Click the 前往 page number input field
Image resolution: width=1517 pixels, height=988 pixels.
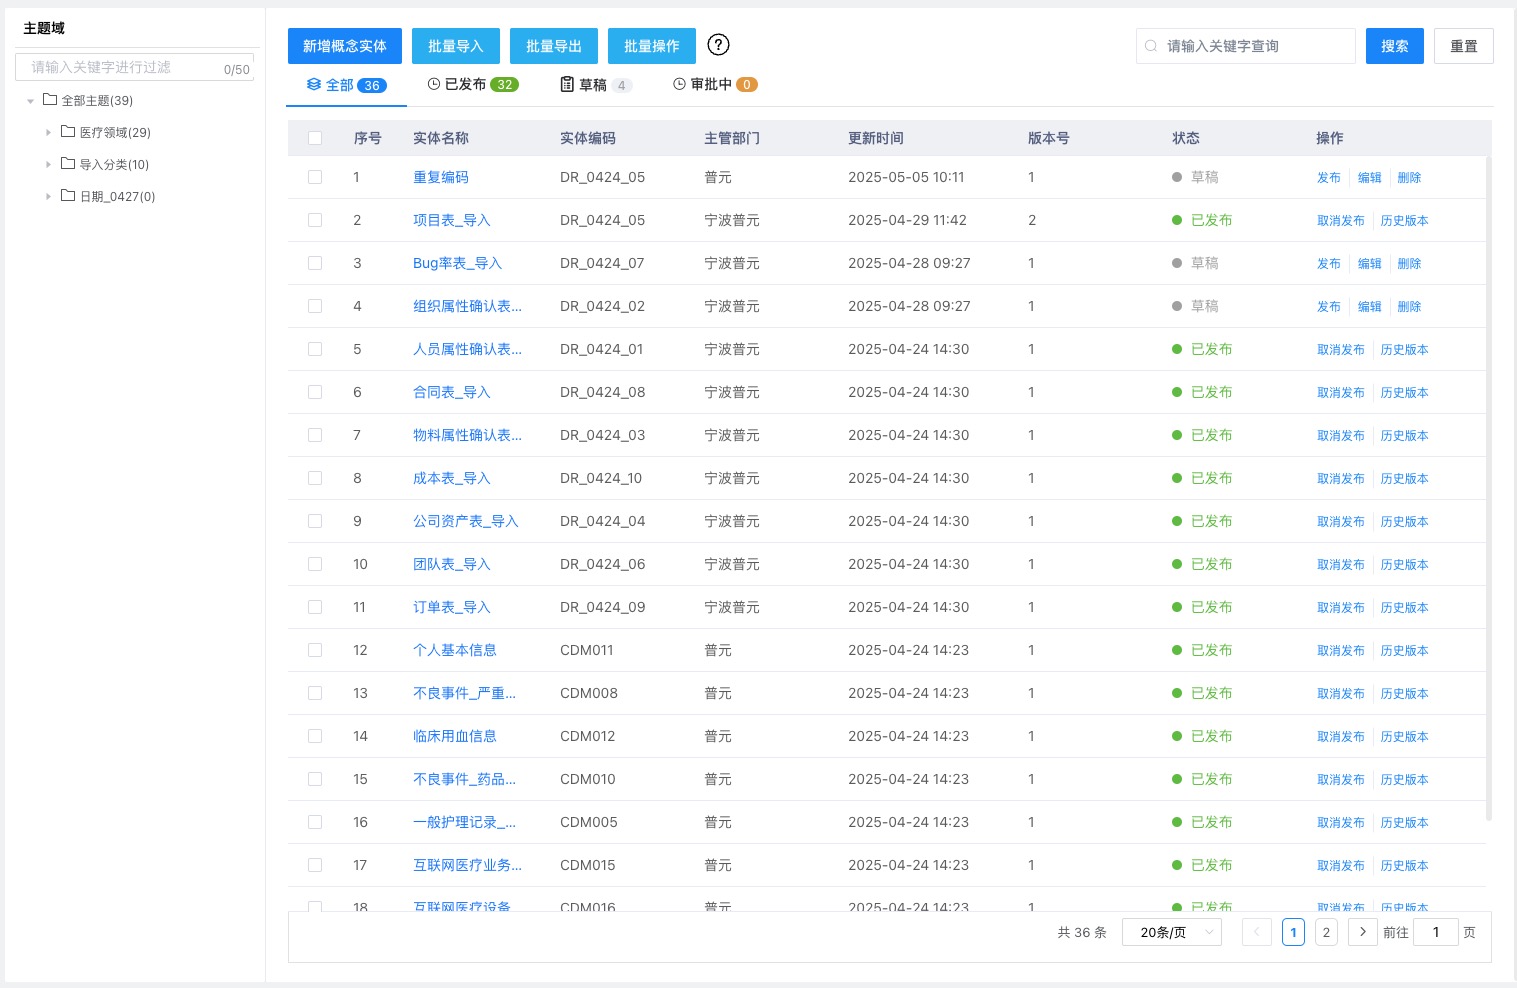1436,932
